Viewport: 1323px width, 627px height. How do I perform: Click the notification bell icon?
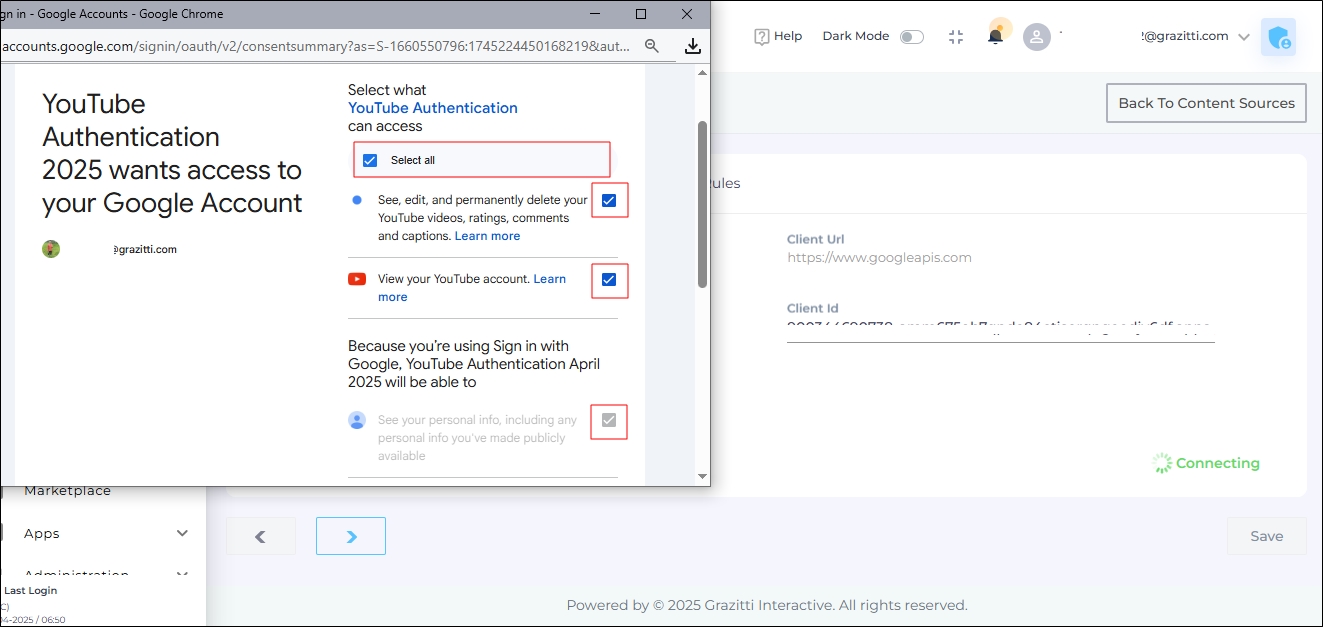tap(995, 37)
